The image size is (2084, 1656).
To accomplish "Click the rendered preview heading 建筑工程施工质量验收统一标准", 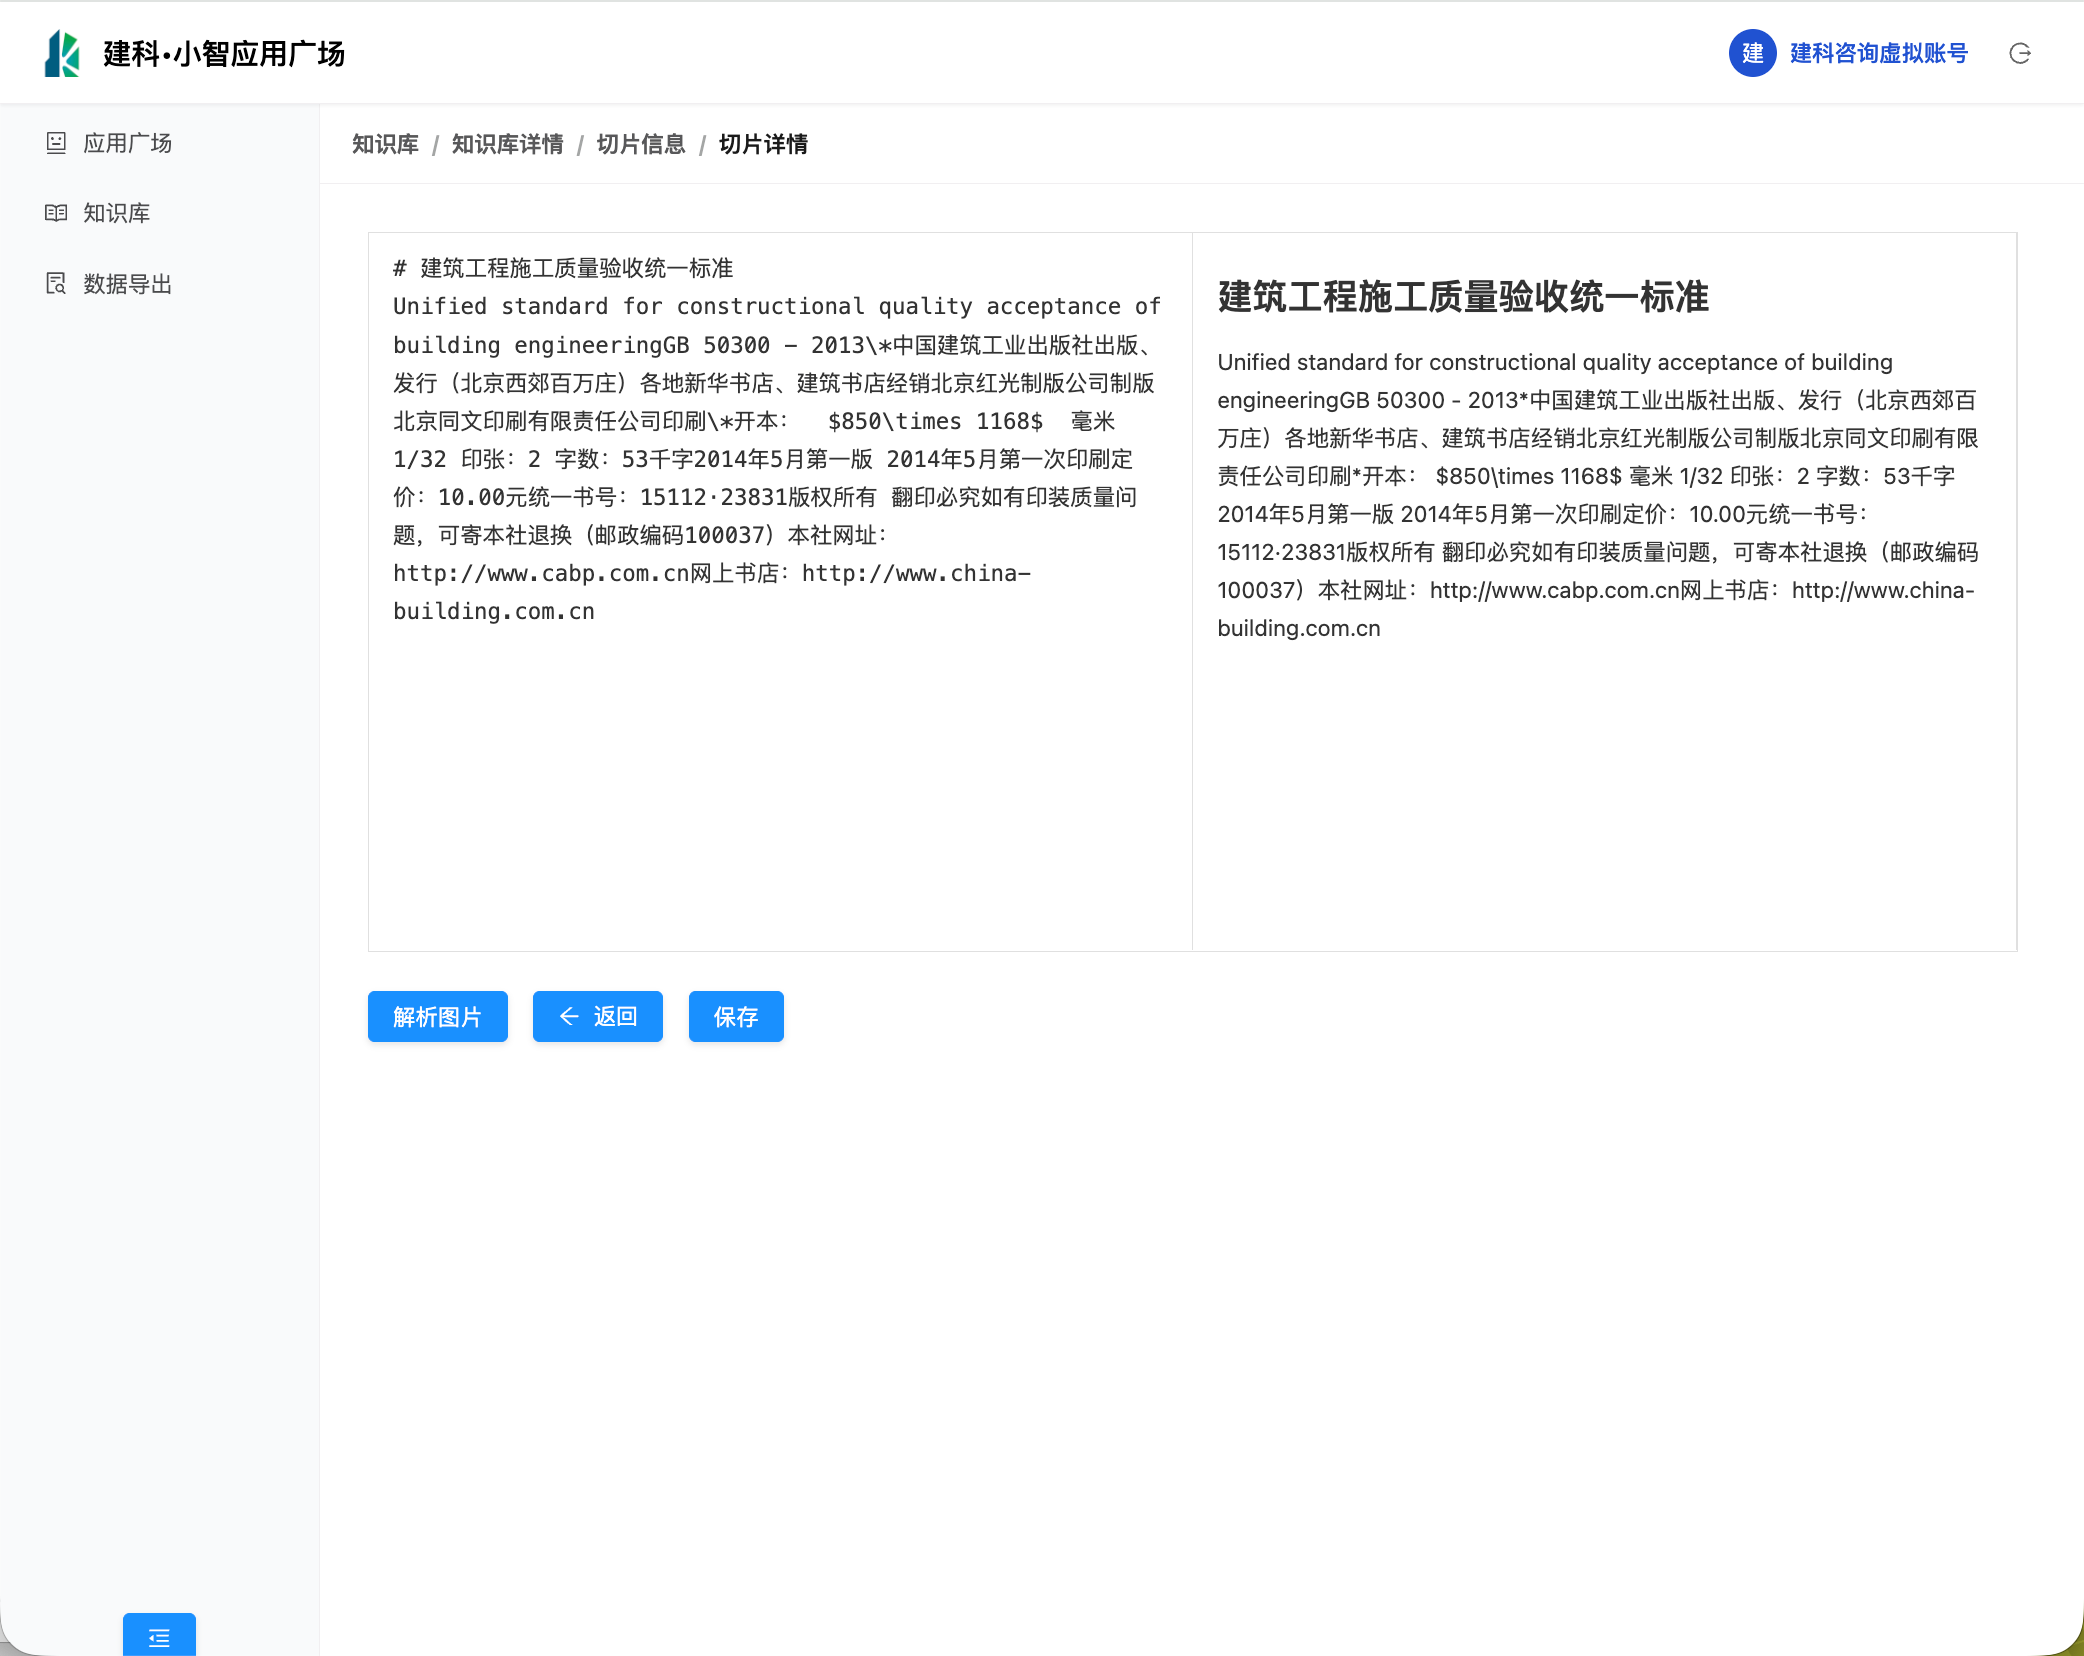I will point(1462,297).
